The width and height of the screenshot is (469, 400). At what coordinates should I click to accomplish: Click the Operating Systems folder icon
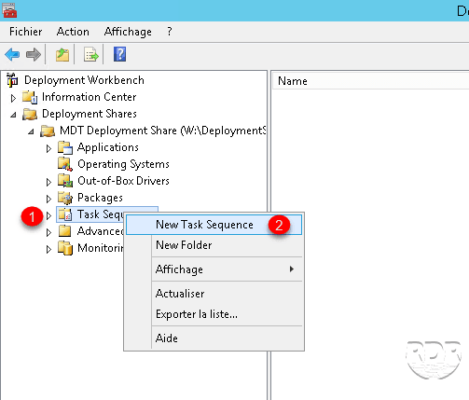pyautogui.click(x=65, y=164)
